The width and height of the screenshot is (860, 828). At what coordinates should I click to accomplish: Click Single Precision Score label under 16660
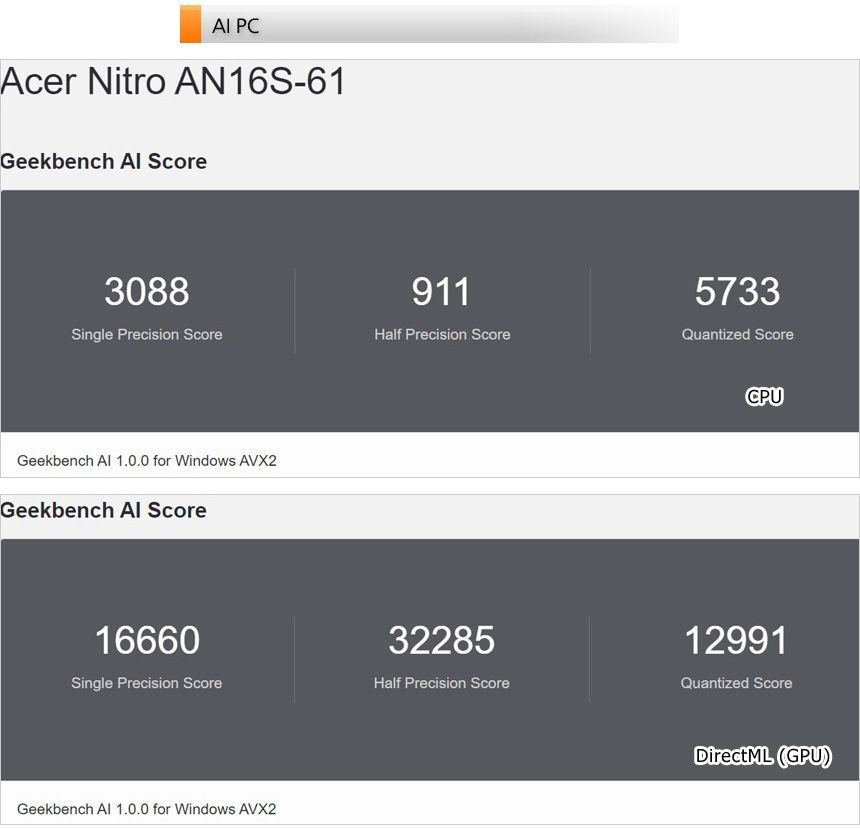click(147, 684)
